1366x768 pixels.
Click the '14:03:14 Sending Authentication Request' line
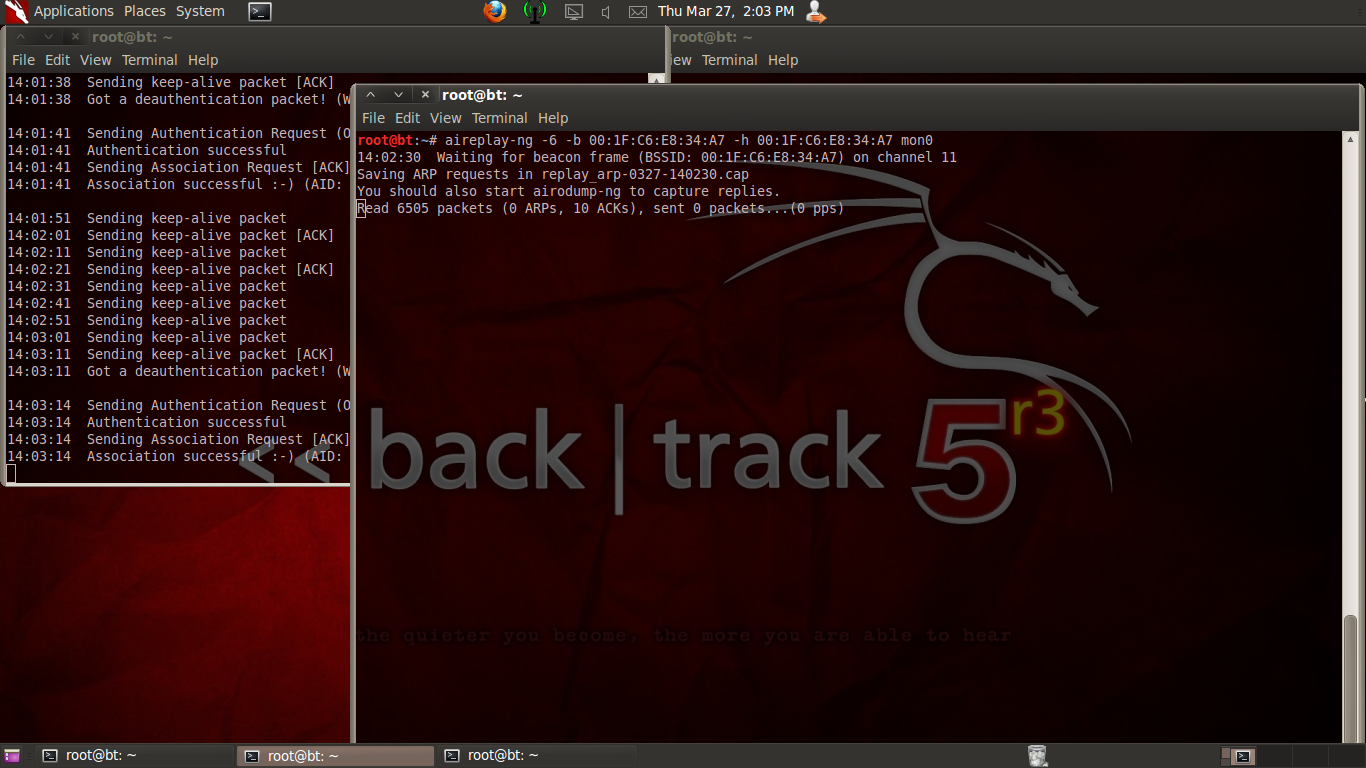click(179, 405)
